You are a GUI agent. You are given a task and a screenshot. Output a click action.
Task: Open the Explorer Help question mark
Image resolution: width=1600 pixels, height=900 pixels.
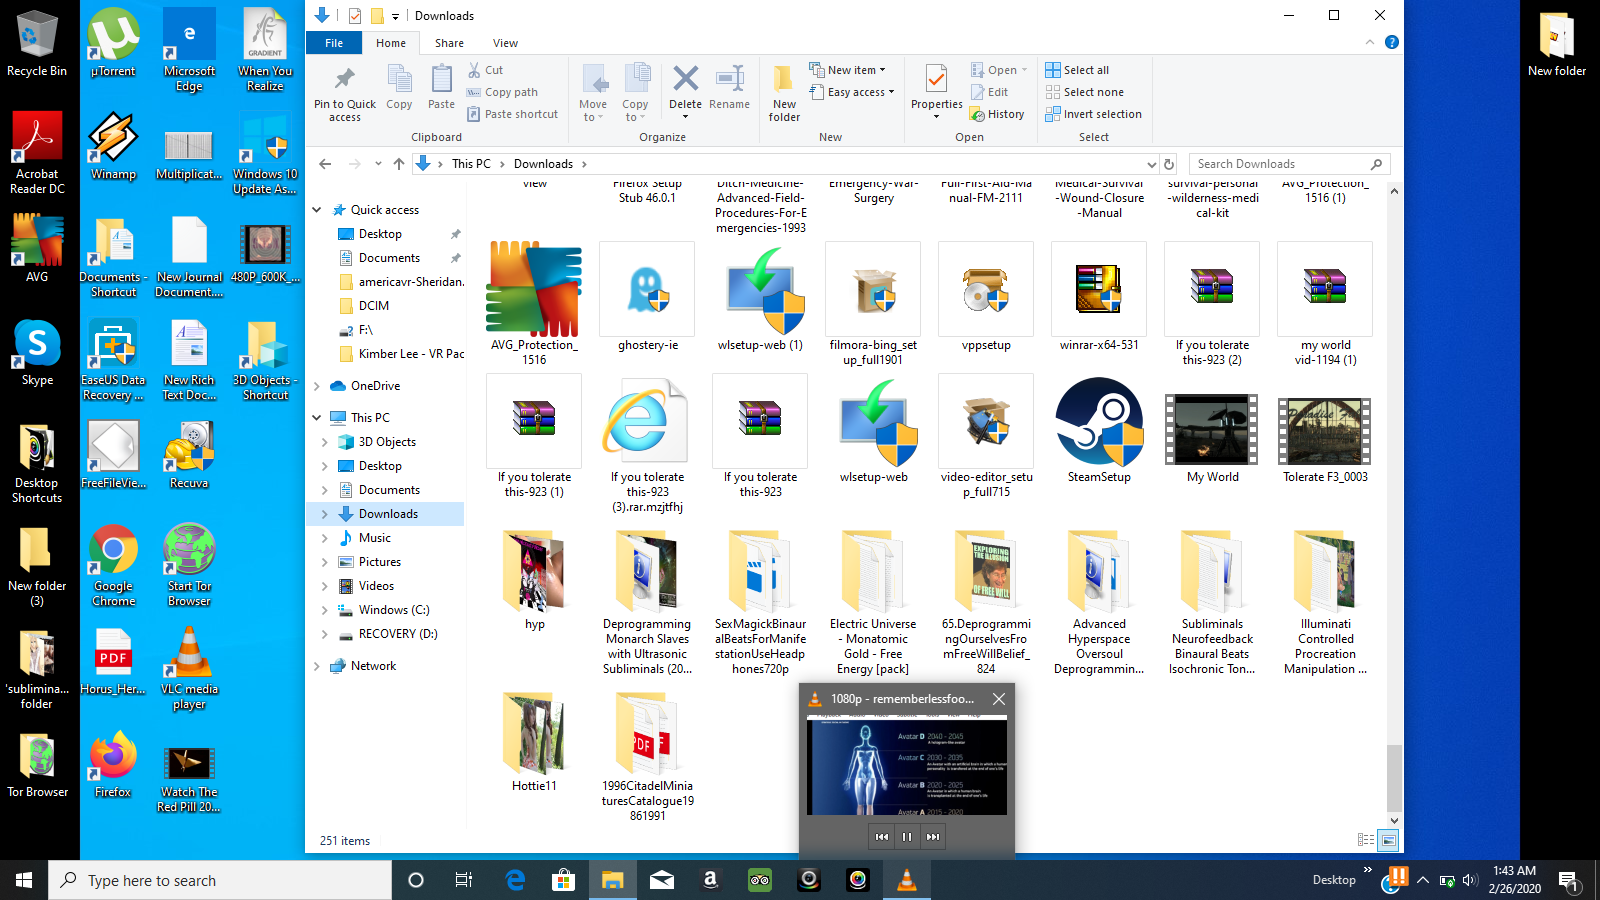(1391, 42)
